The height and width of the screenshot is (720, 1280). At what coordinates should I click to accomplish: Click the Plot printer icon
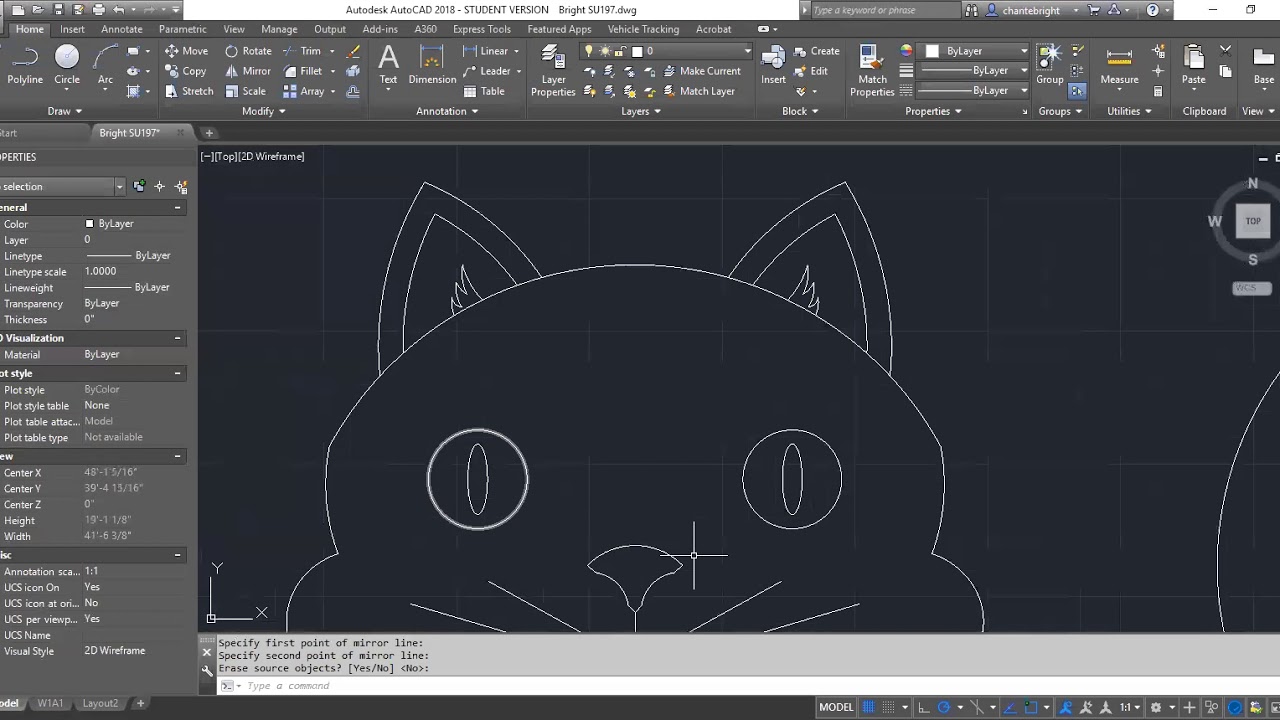[x=98, y=10]
